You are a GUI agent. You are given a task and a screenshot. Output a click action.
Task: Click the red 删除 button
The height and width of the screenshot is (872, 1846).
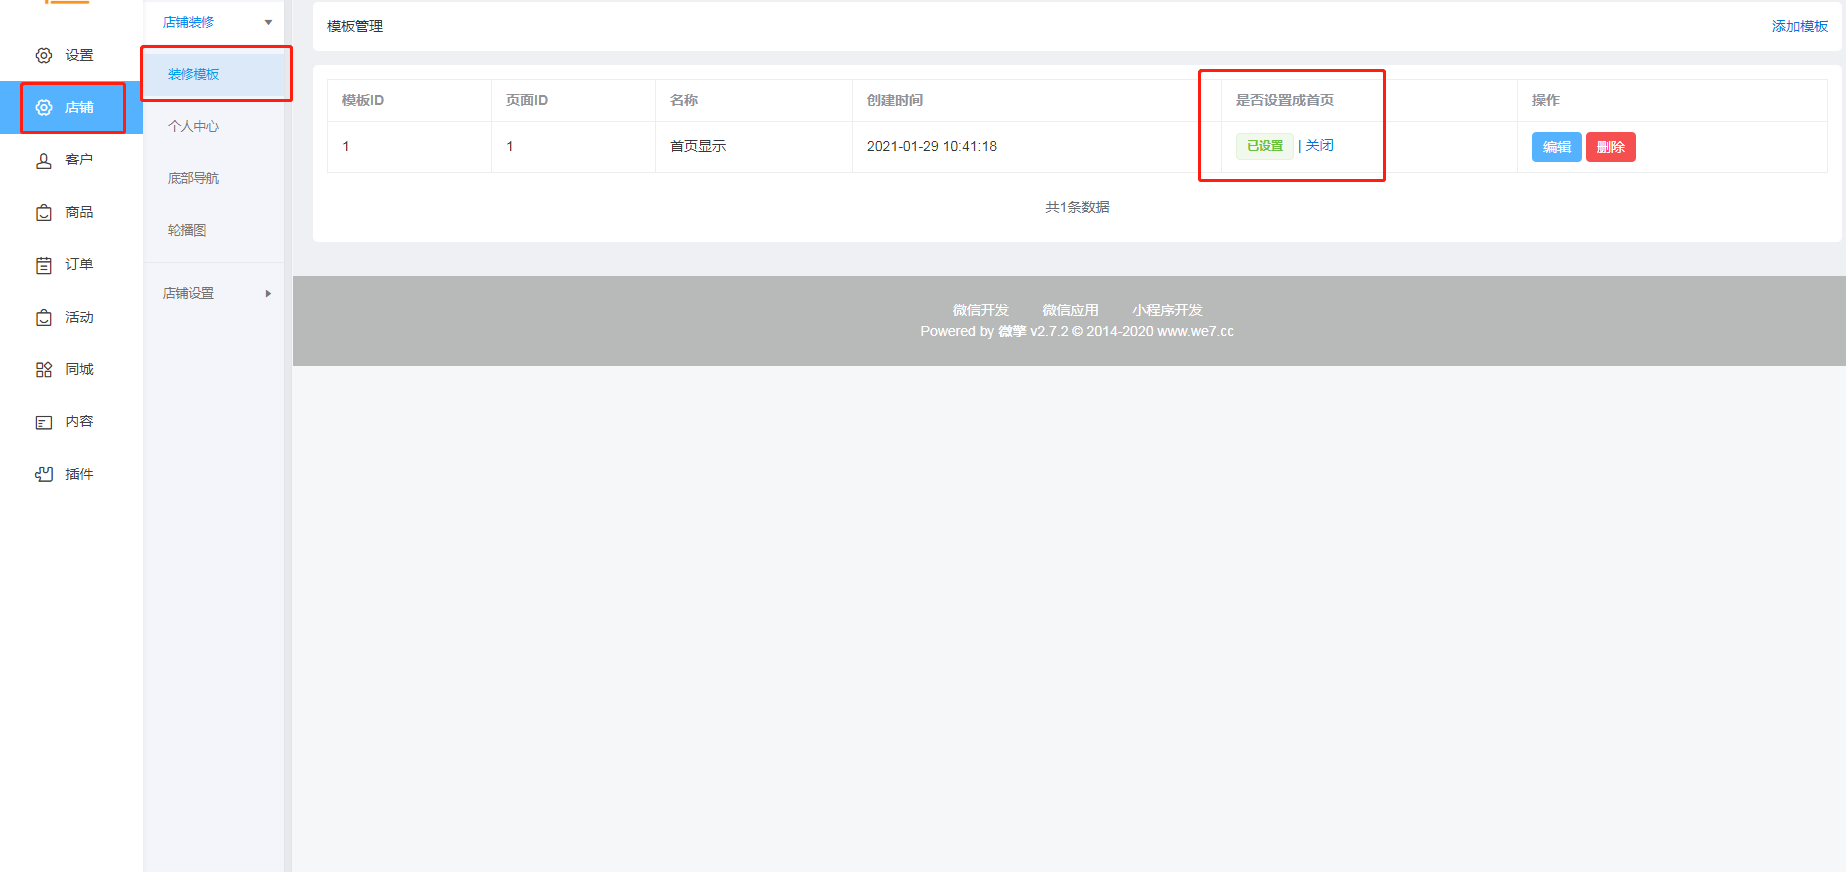pos(1610,147)
